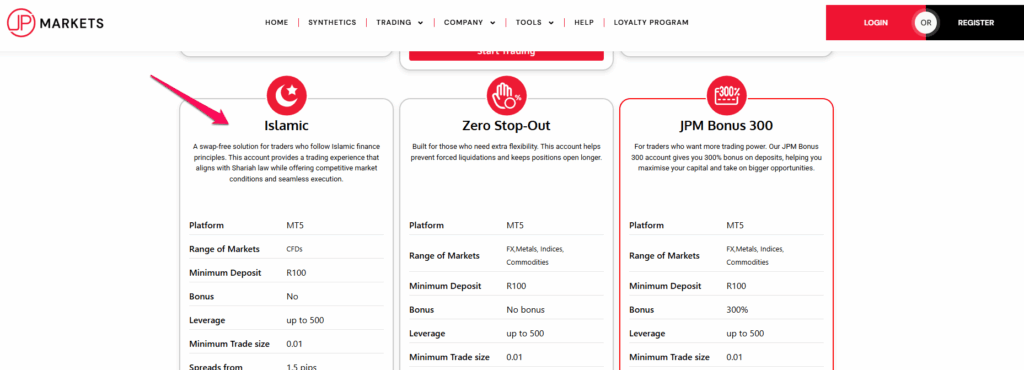Viewport: 1024px width, 370px height.
Task: Expand the Tools dropdown menu
Action: [535, 22]
